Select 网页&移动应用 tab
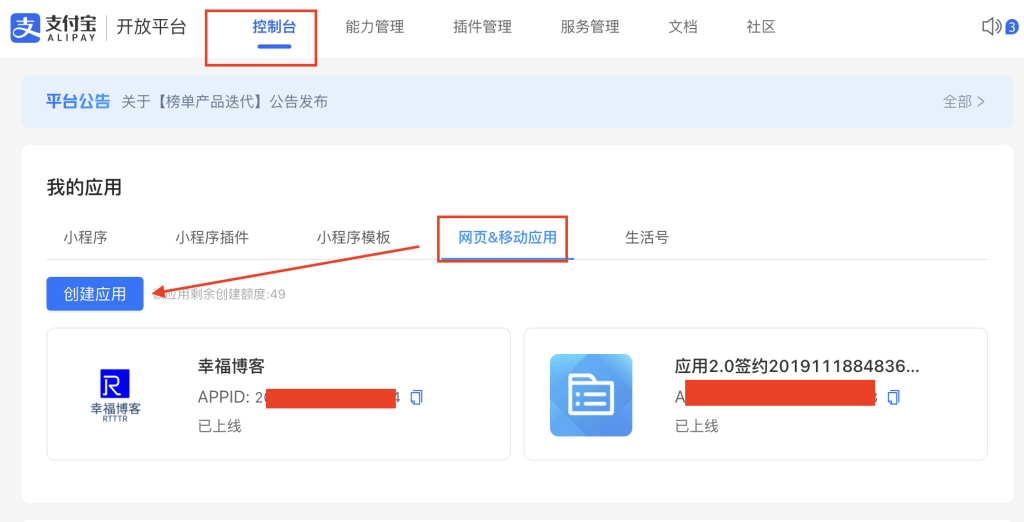1024x522 pixels. [x=507, y=238]
